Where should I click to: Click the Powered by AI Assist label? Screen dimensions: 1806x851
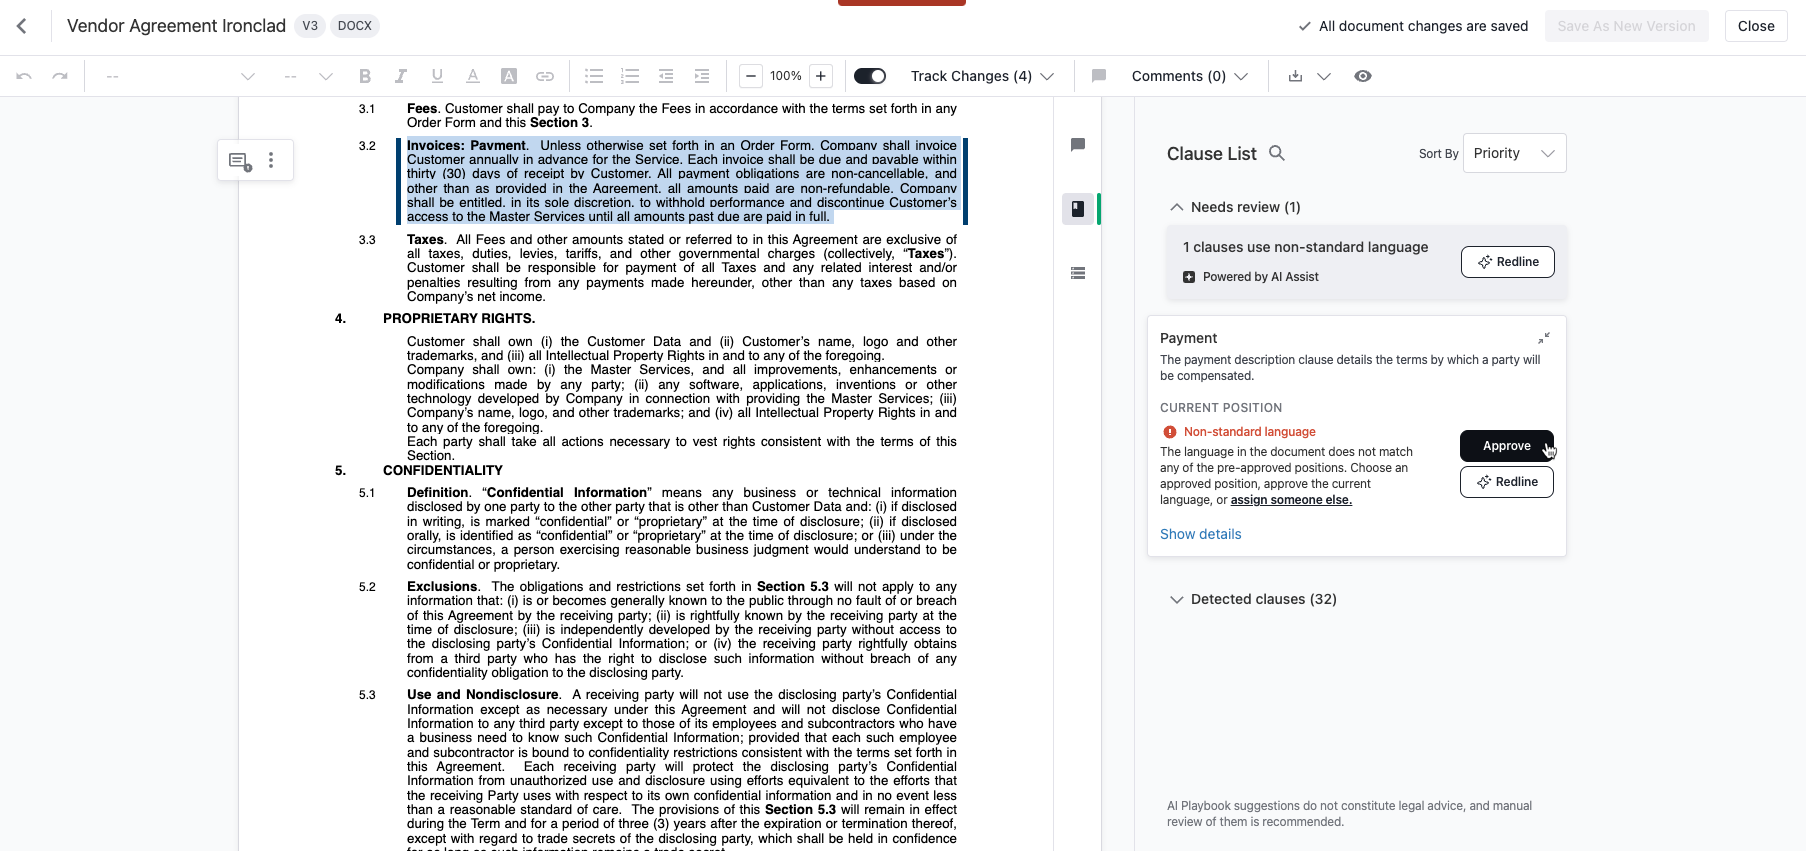(x=1260, y=277)
